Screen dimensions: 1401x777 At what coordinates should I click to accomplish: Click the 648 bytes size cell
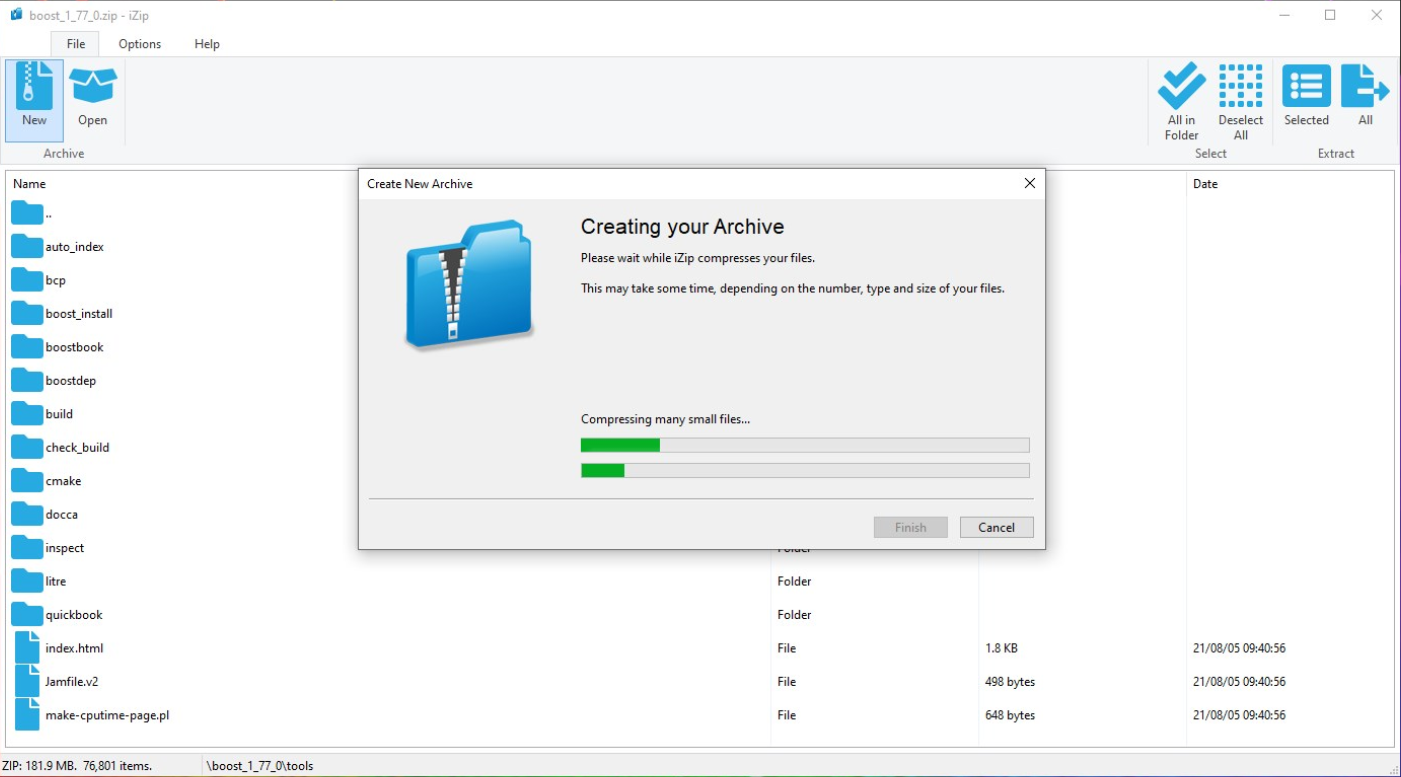1010,715
